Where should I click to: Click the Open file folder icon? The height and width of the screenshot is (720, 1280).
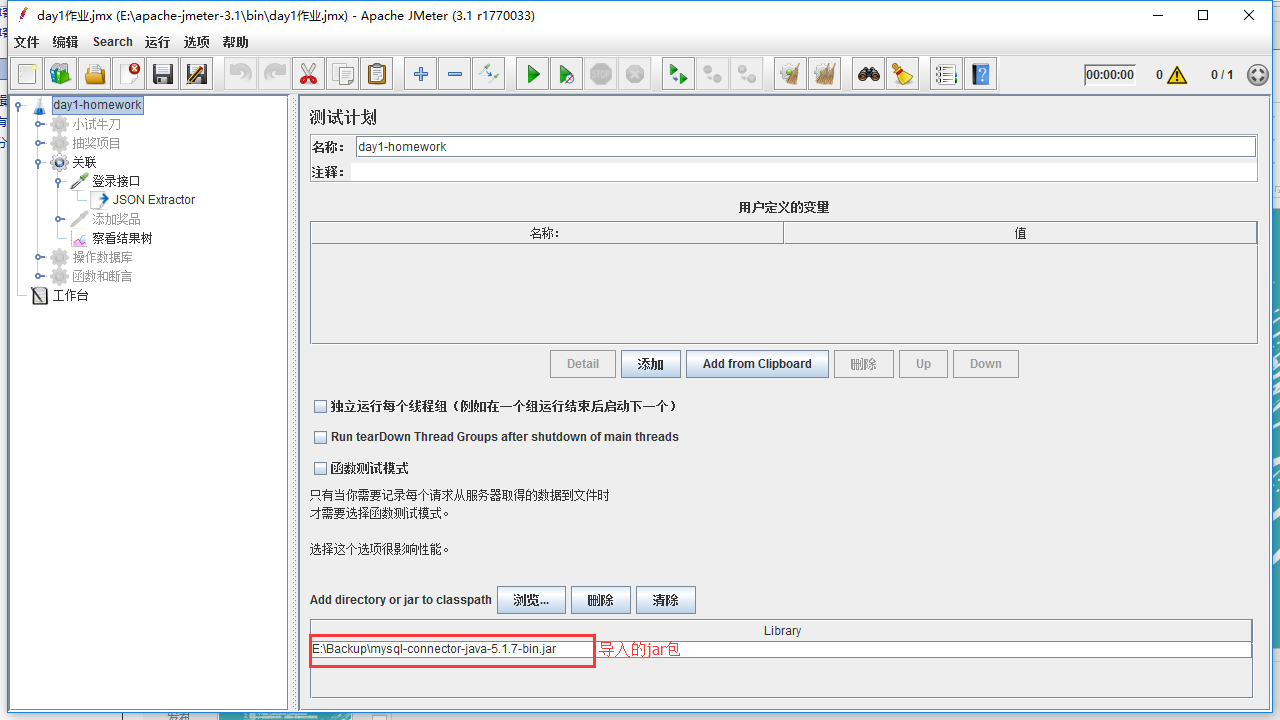95,74
